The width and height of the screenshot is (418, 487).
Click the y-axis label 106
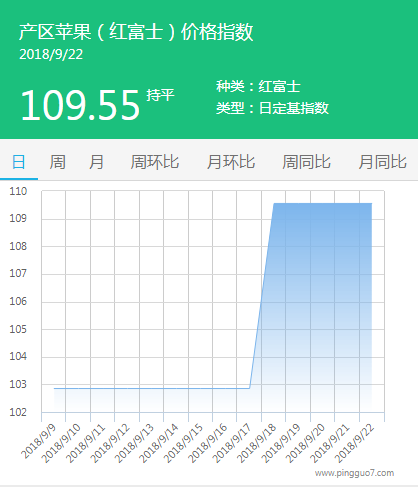pyautogui.click(x=18, y=301)
